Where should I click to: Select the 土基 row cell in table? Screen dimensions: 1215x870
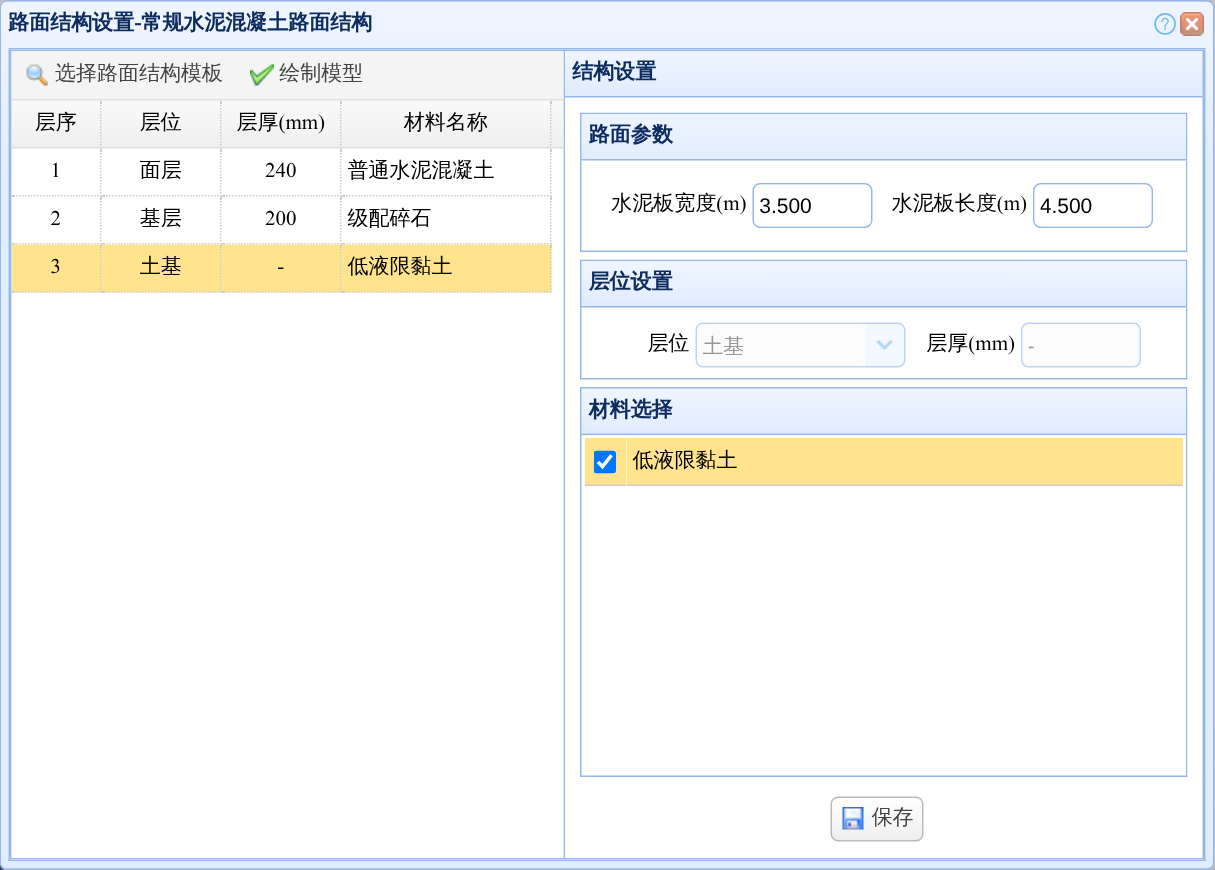coord(161,267)
